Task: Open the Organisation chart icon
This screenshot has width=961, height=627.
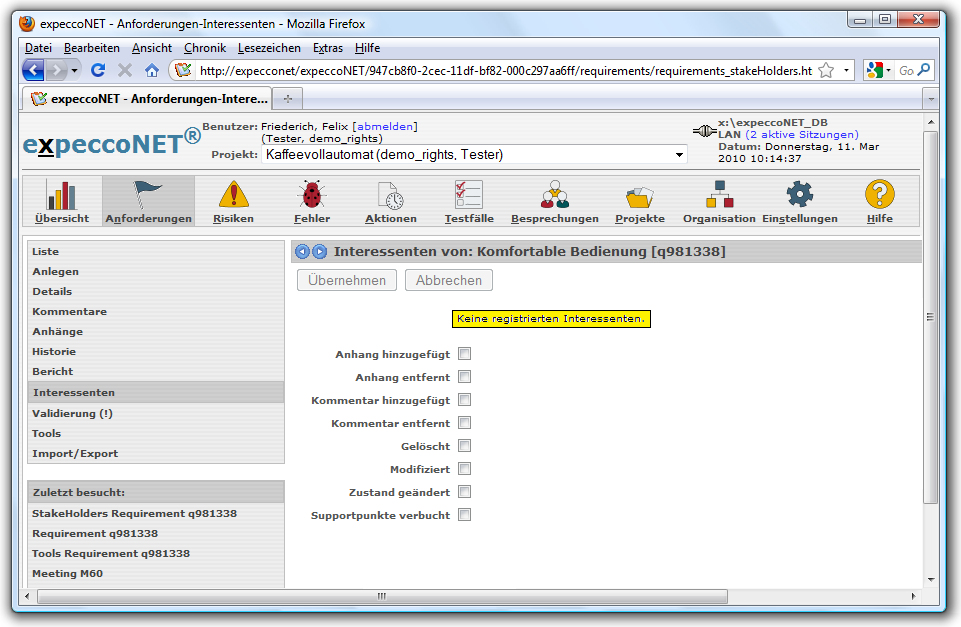Action: tap(719, 195)
